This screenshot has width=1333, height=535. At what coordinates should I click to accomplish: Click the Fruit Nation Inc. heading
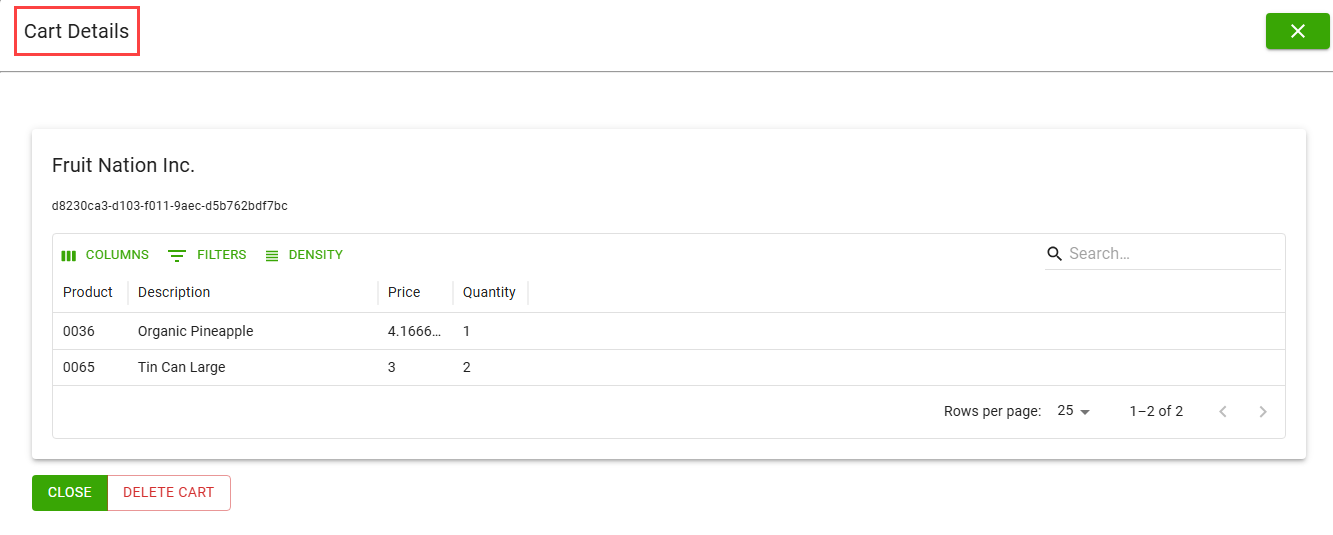point(123,165)
